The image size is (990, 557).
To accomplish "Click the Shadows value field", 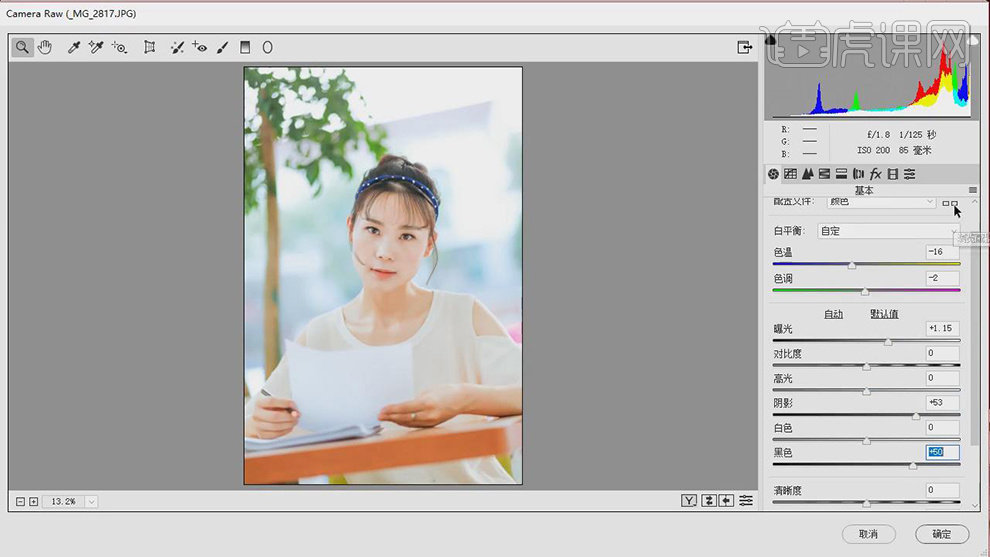I will pos(943,402).
